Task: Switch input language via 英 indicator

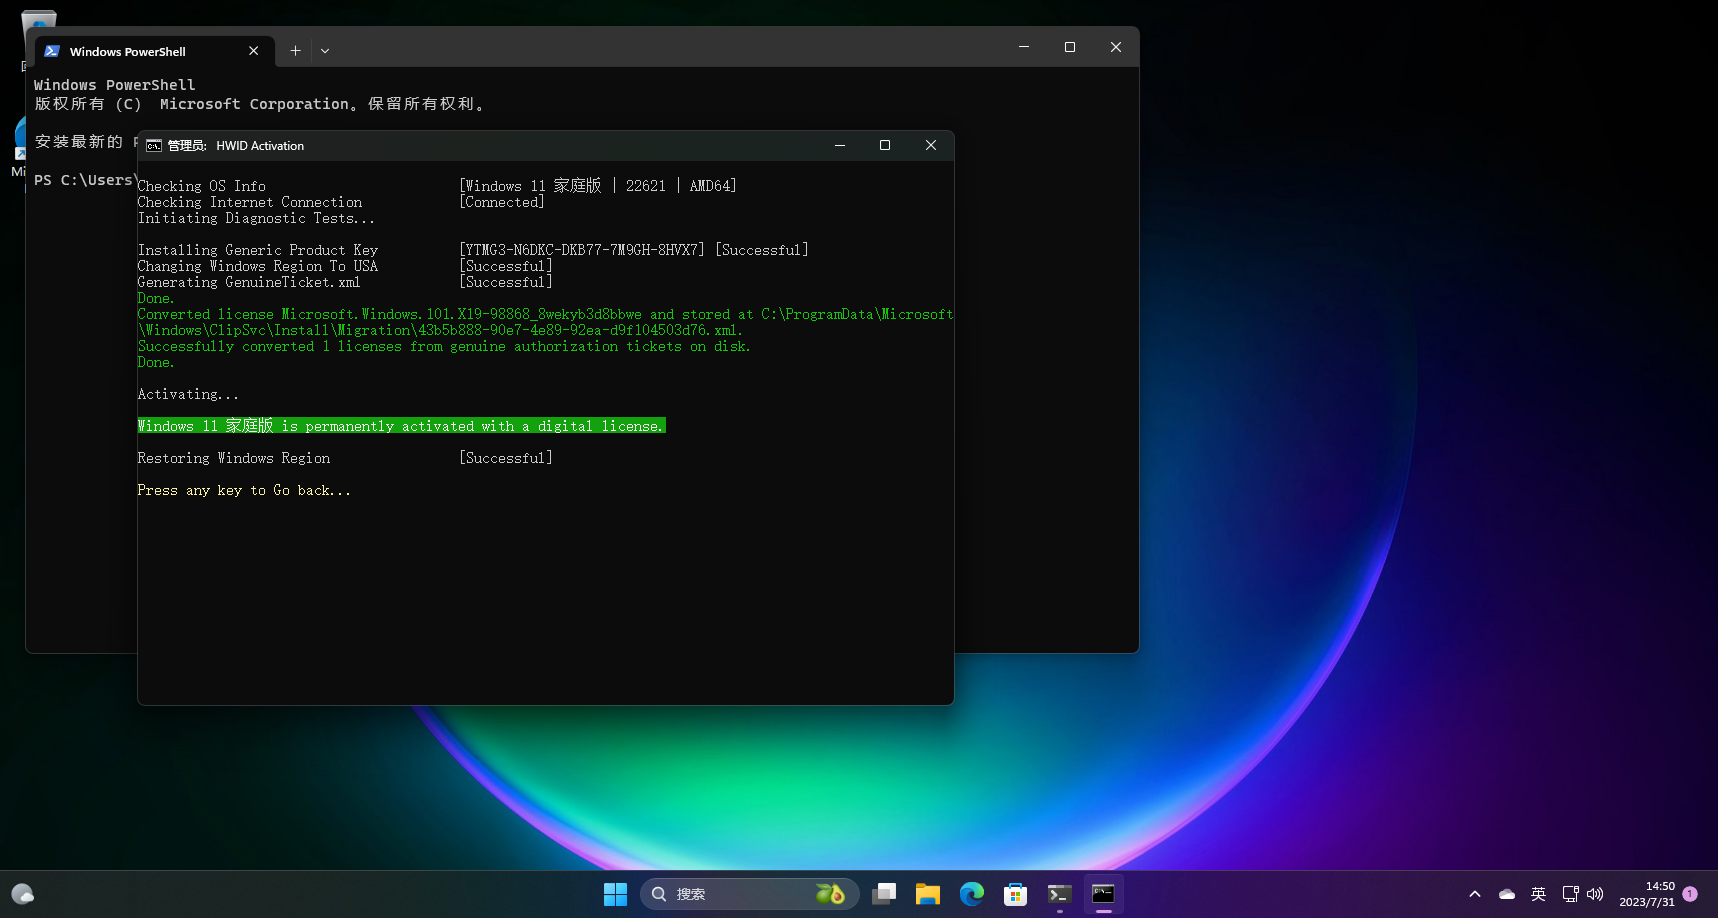Action: (x=1538, y=894)
